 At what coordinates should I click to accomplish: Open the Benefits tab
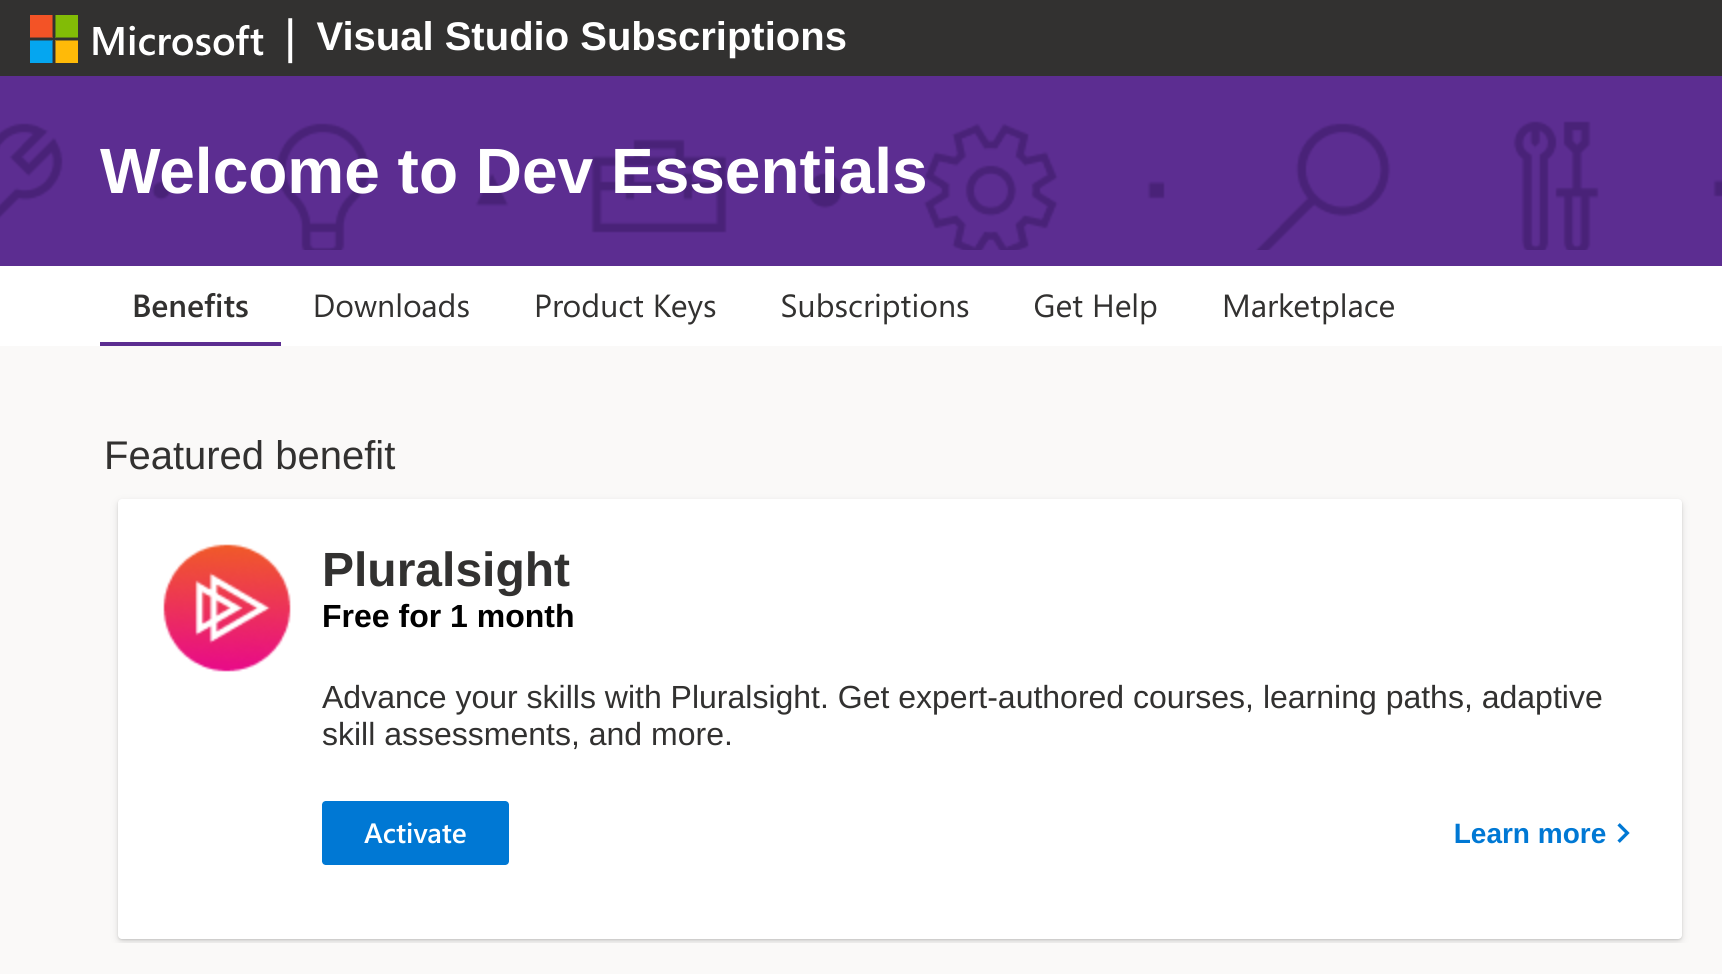[190, 306]
